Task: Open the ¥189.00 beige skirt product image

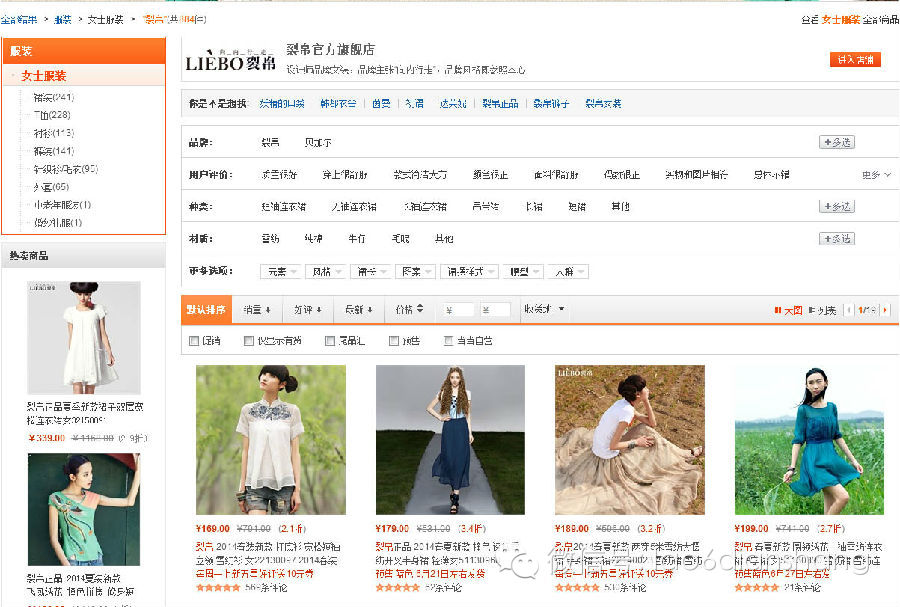Action: click(630, 440)
